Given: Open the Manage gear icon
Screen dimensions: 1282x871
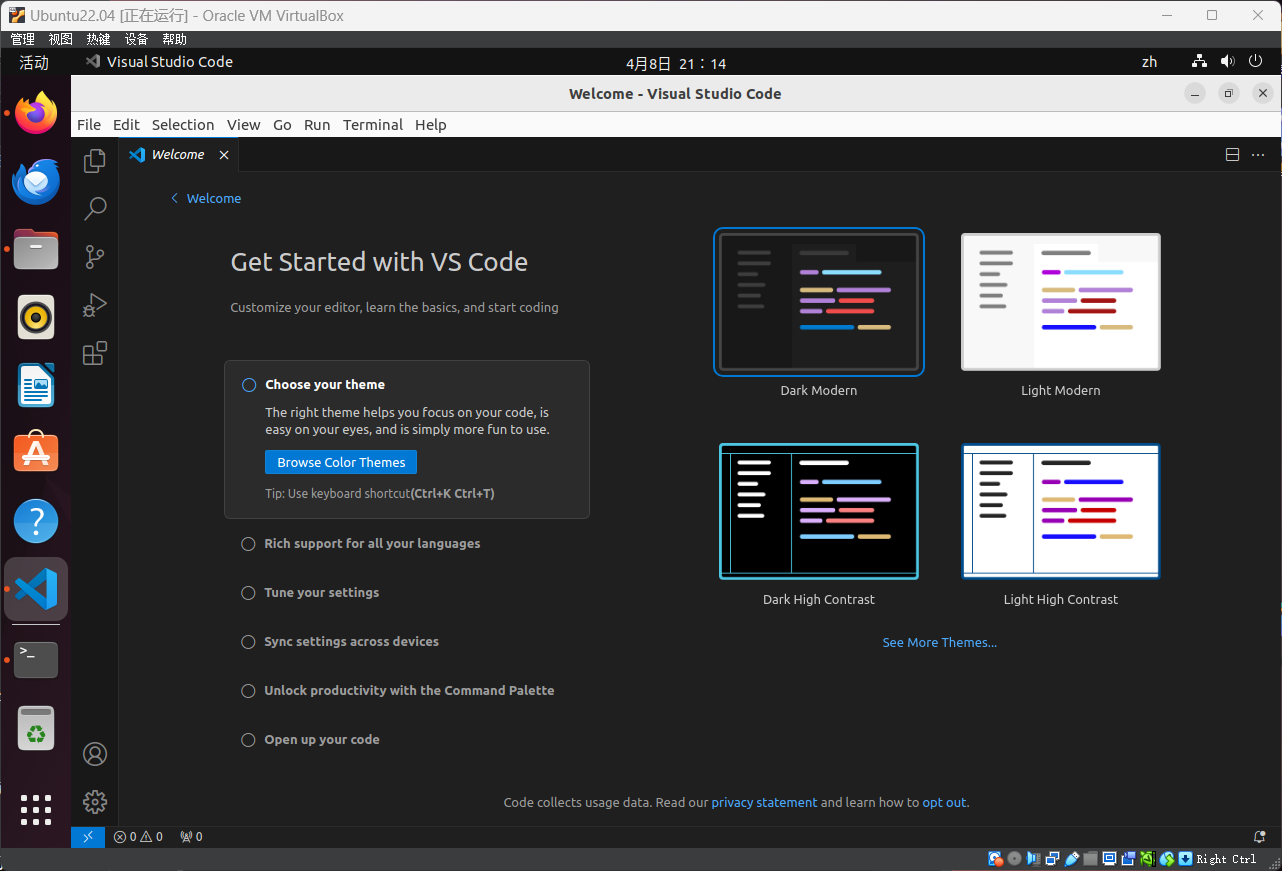Looking at the screenshot, I should pyautogui.click(x=94, y=801).
